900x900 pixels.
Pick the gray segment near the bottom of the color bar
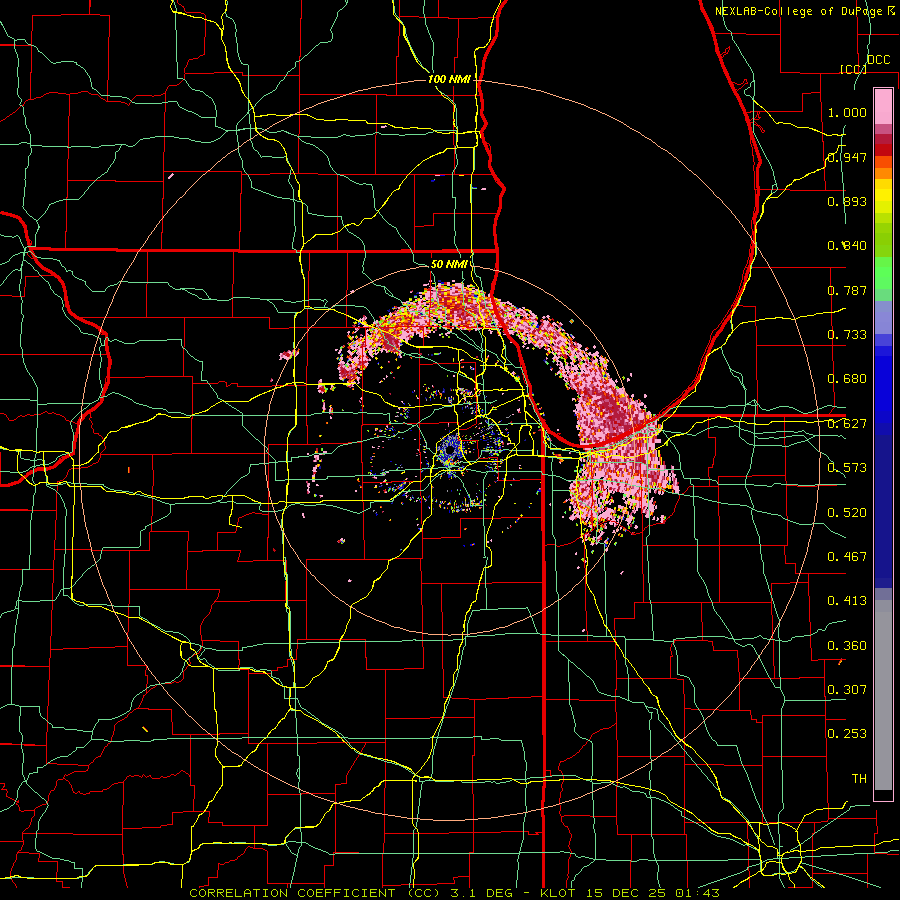pos(883,695)
